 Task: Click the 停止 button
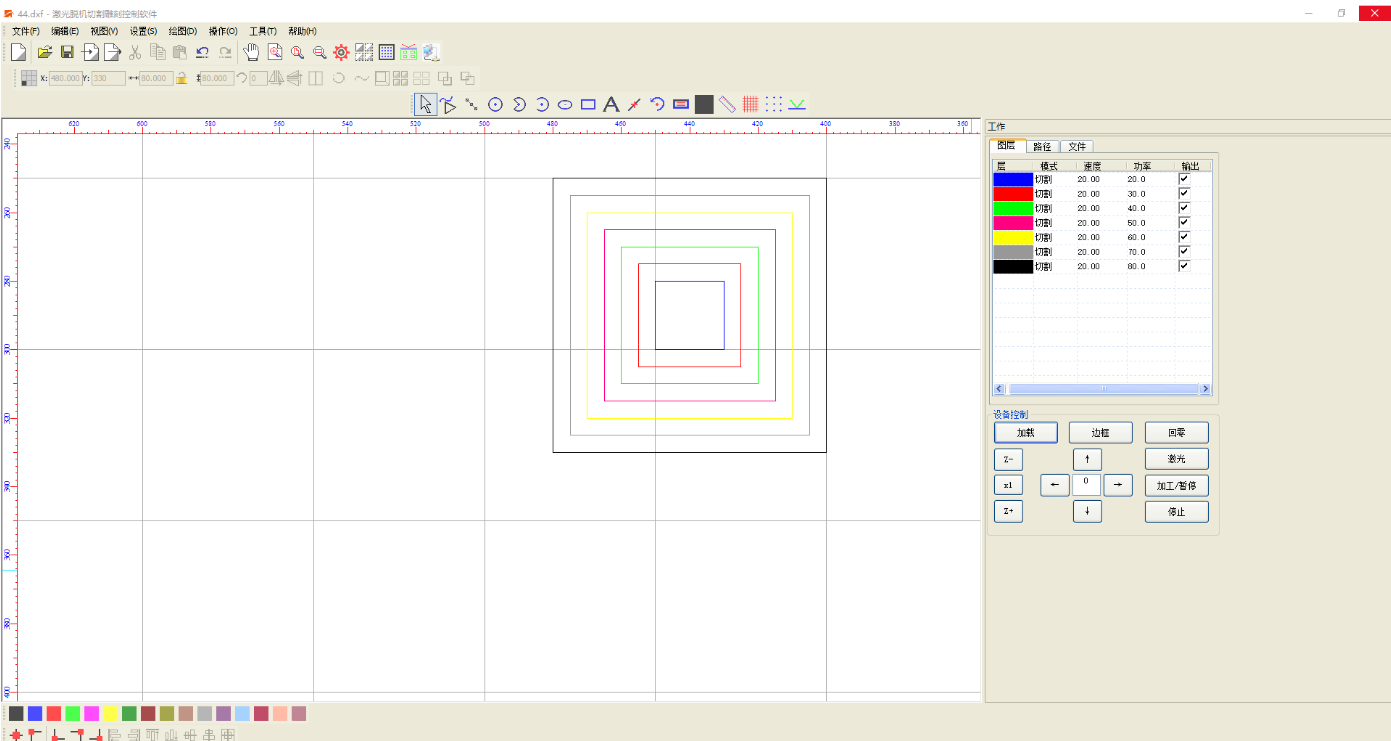[x=1177, y=511]
